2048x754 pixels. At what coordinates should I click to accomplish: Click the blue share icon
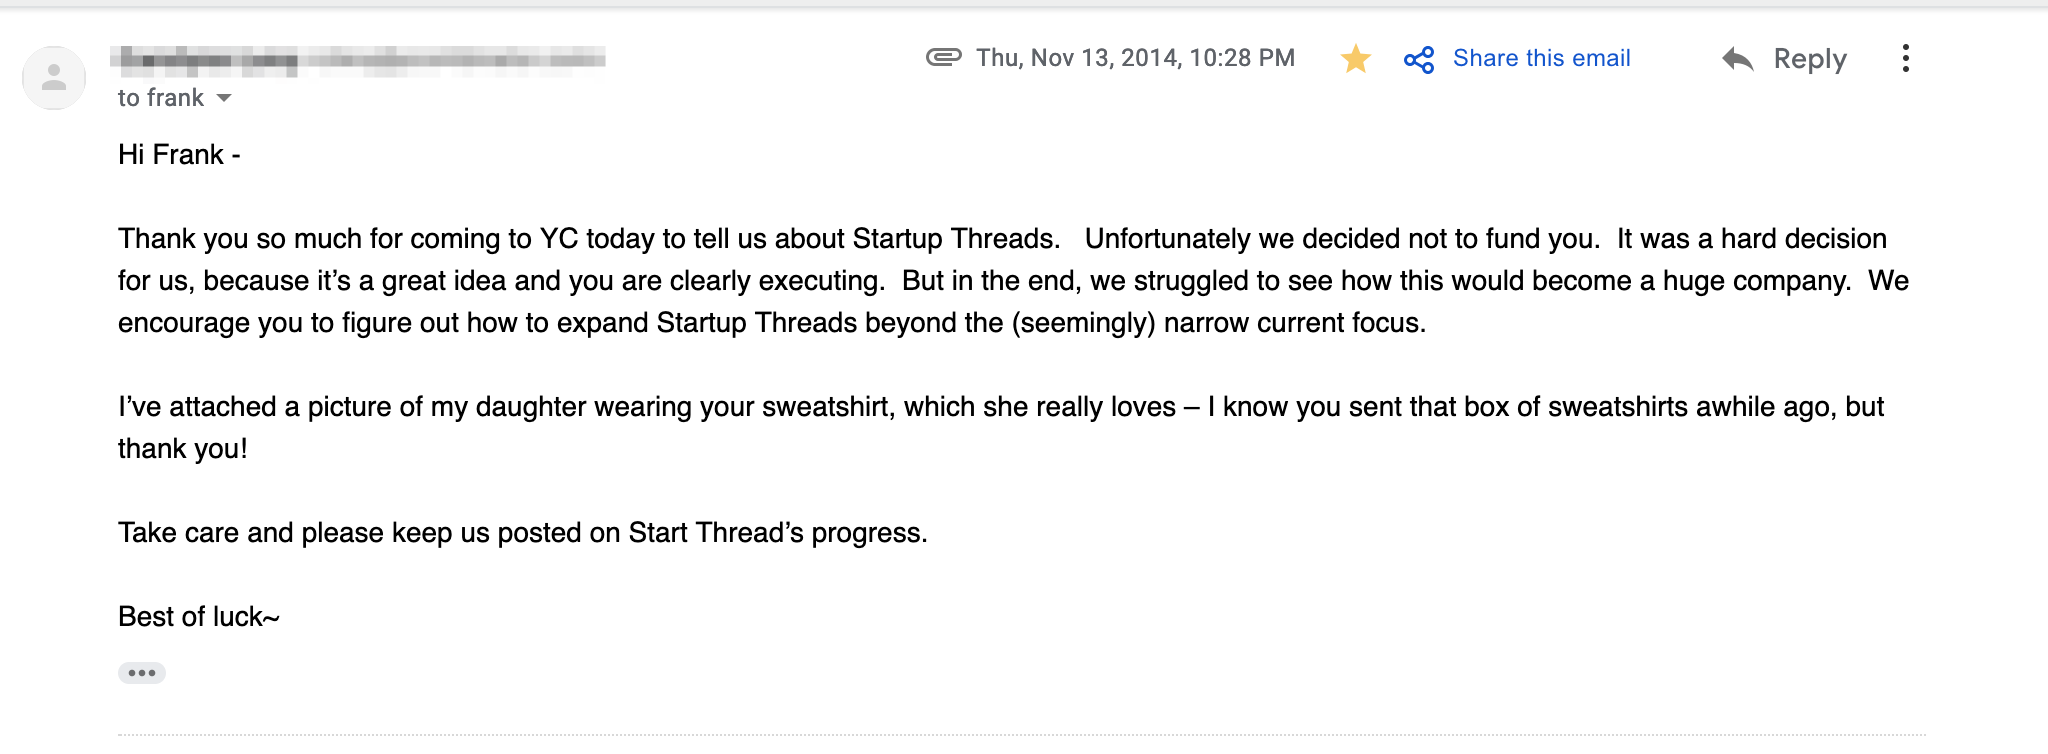1419,60
